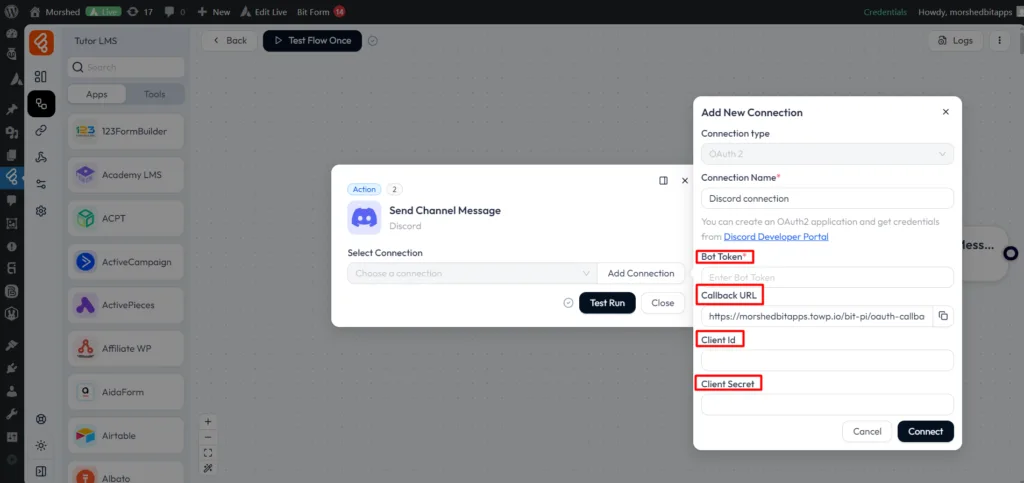Click the Client Id input field
Viewport: 1024px width, 483px height.
coord(827,360)
